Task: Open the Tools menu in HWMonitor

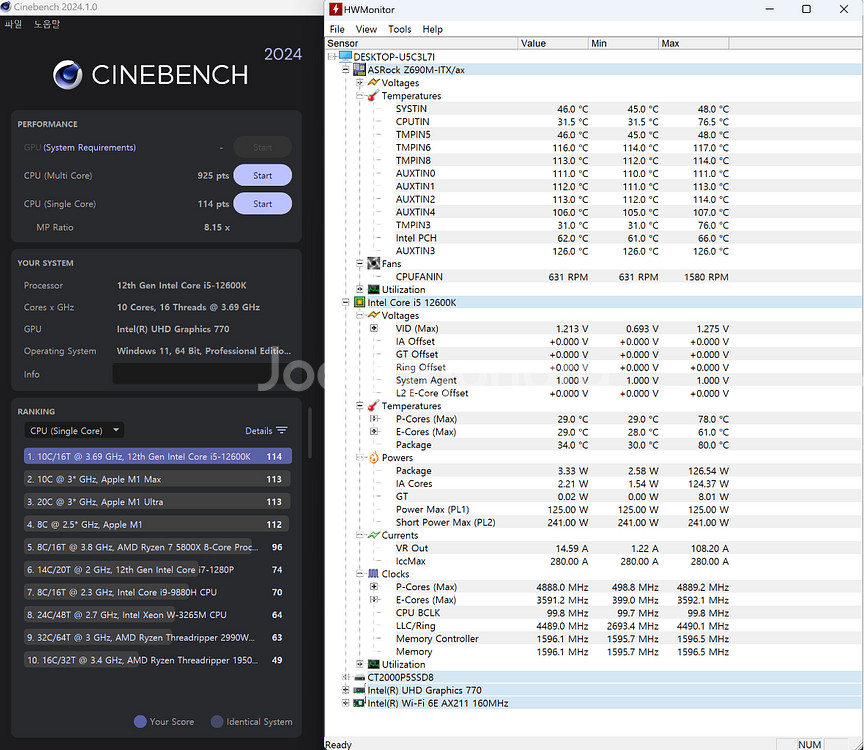Action: tap(399, 29)
